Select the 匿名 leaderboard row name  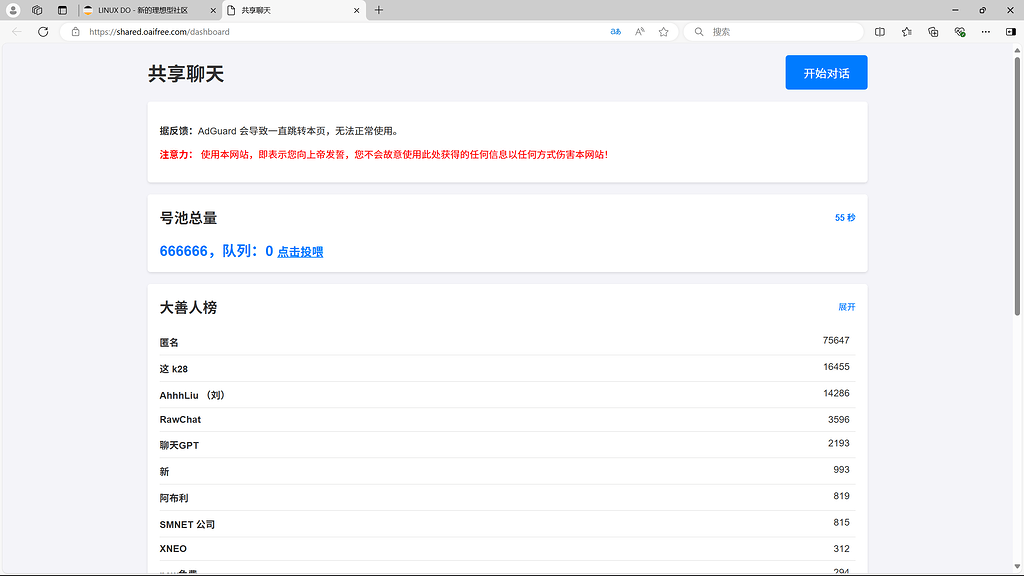(x=169, y=342)
